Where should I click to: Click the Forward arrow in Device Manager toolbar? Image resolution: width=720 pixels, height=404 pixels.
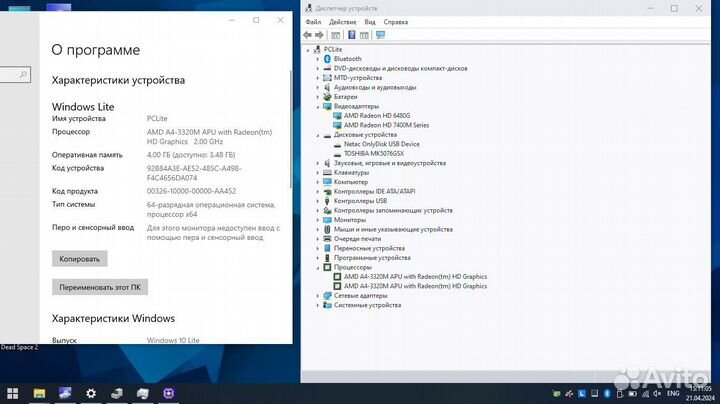319,35
